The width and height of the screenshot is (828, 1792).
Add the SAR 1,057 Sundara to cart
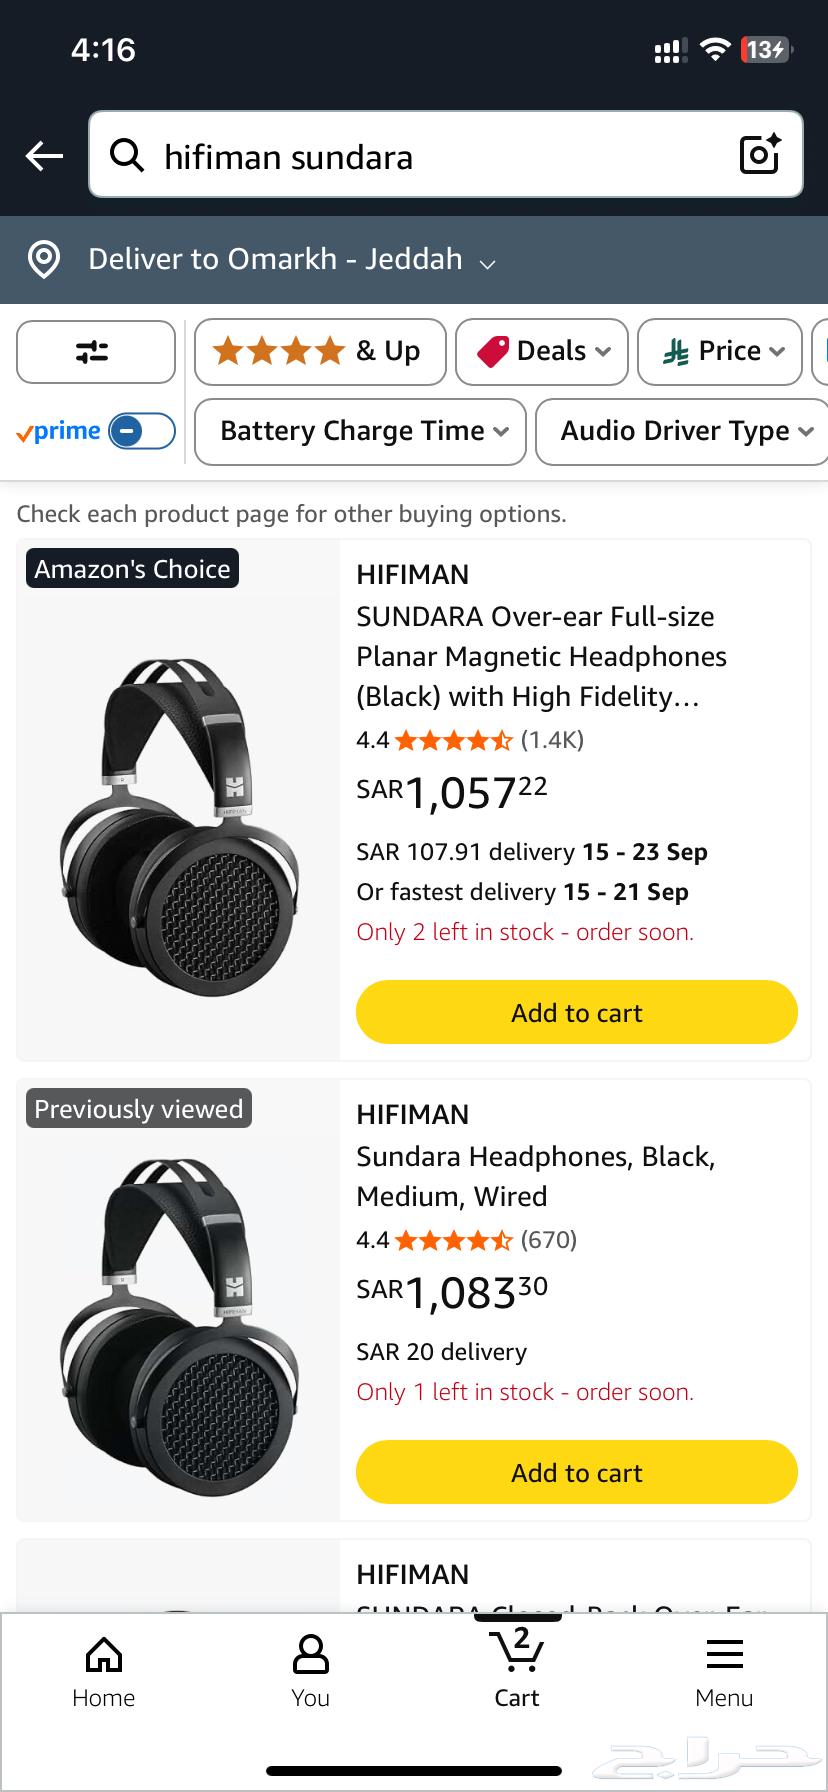576,1012
